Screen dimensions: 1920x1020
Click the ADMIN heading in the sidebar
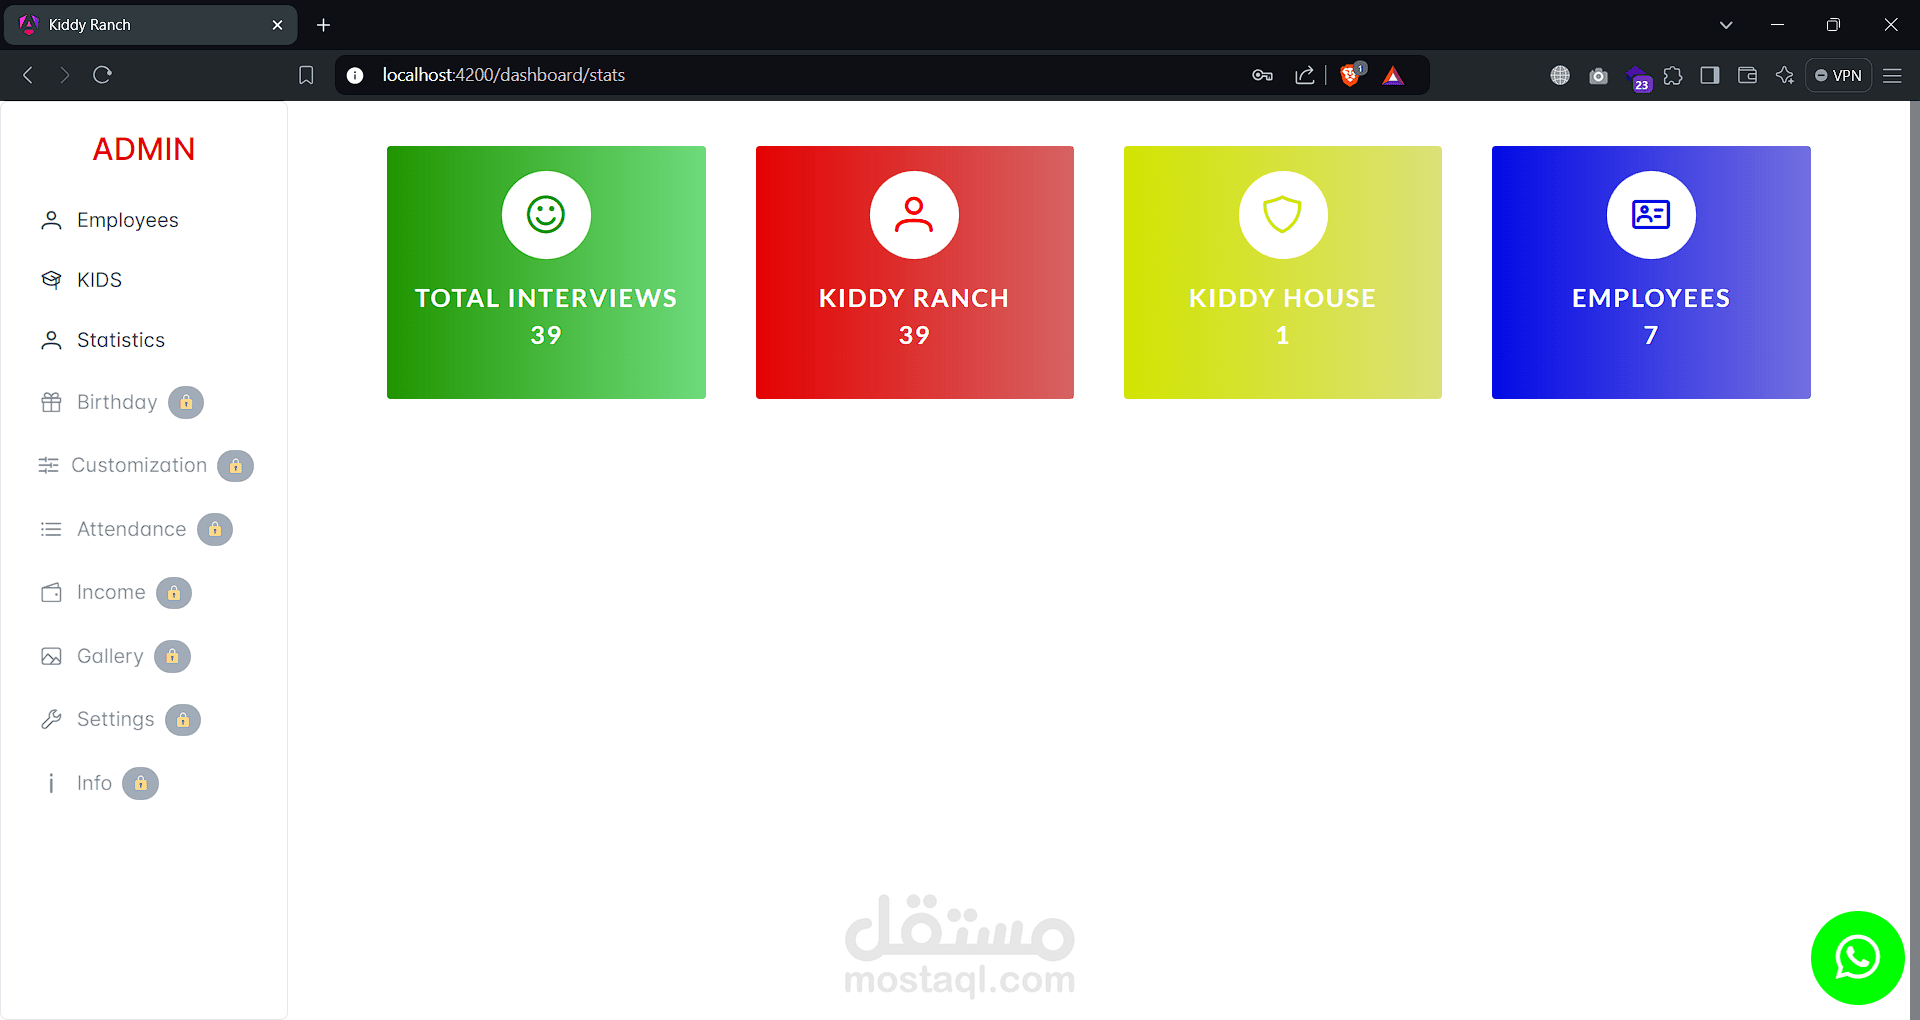[144, 149]
